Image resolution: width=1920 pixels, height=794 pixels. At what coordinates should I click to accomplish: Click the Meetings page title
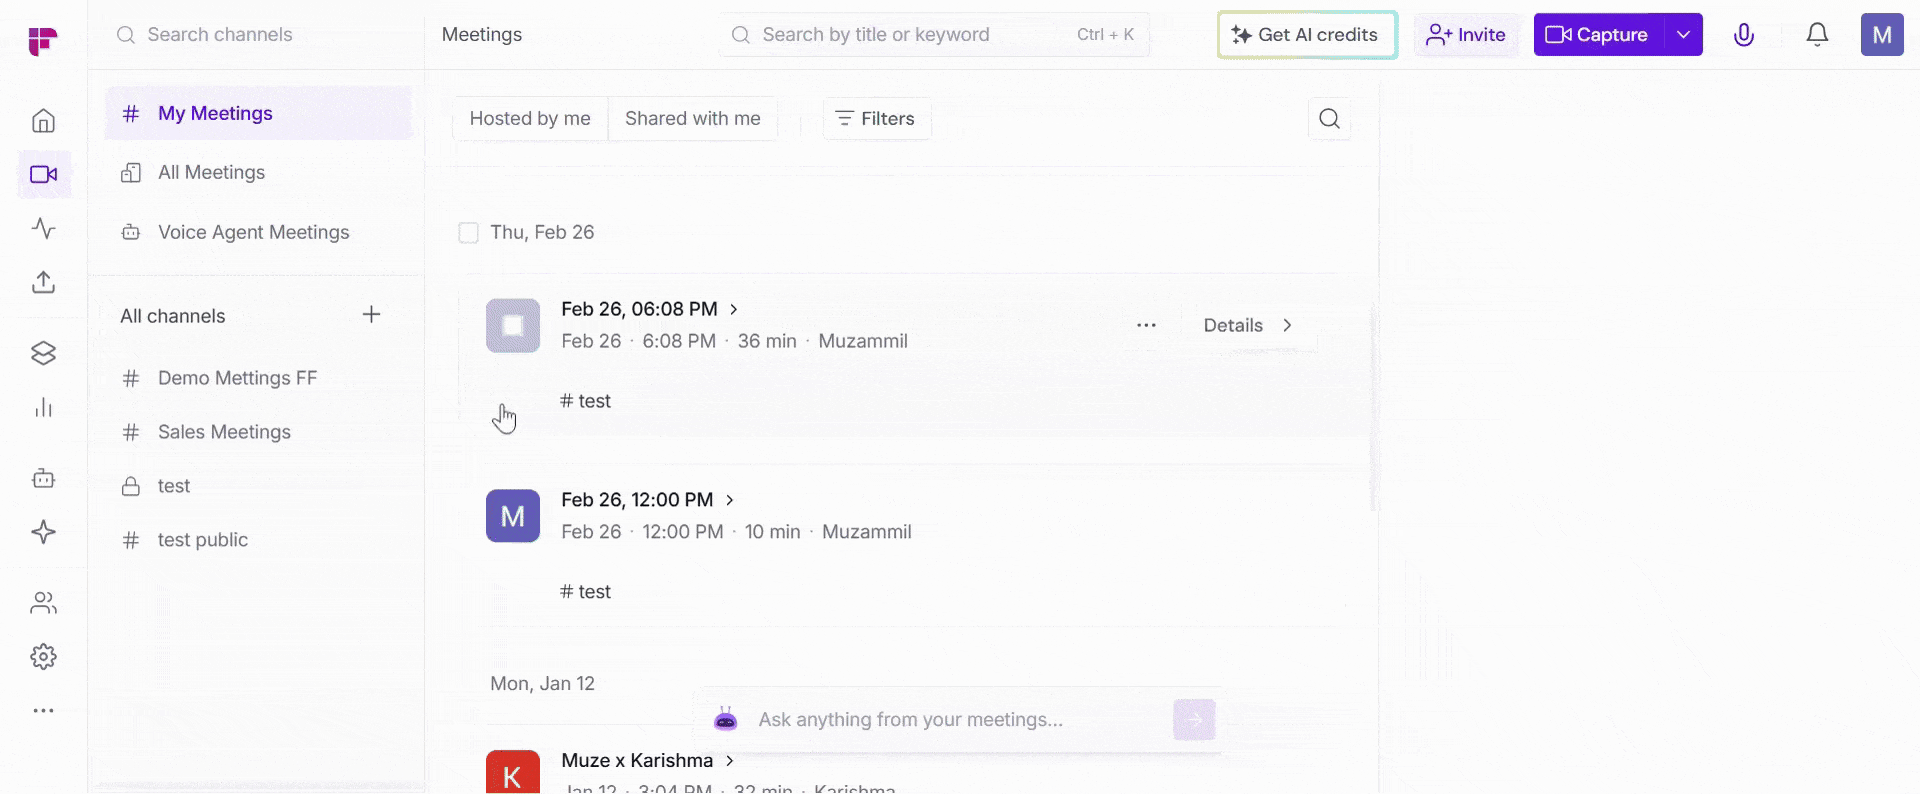(x=482, y=35)
